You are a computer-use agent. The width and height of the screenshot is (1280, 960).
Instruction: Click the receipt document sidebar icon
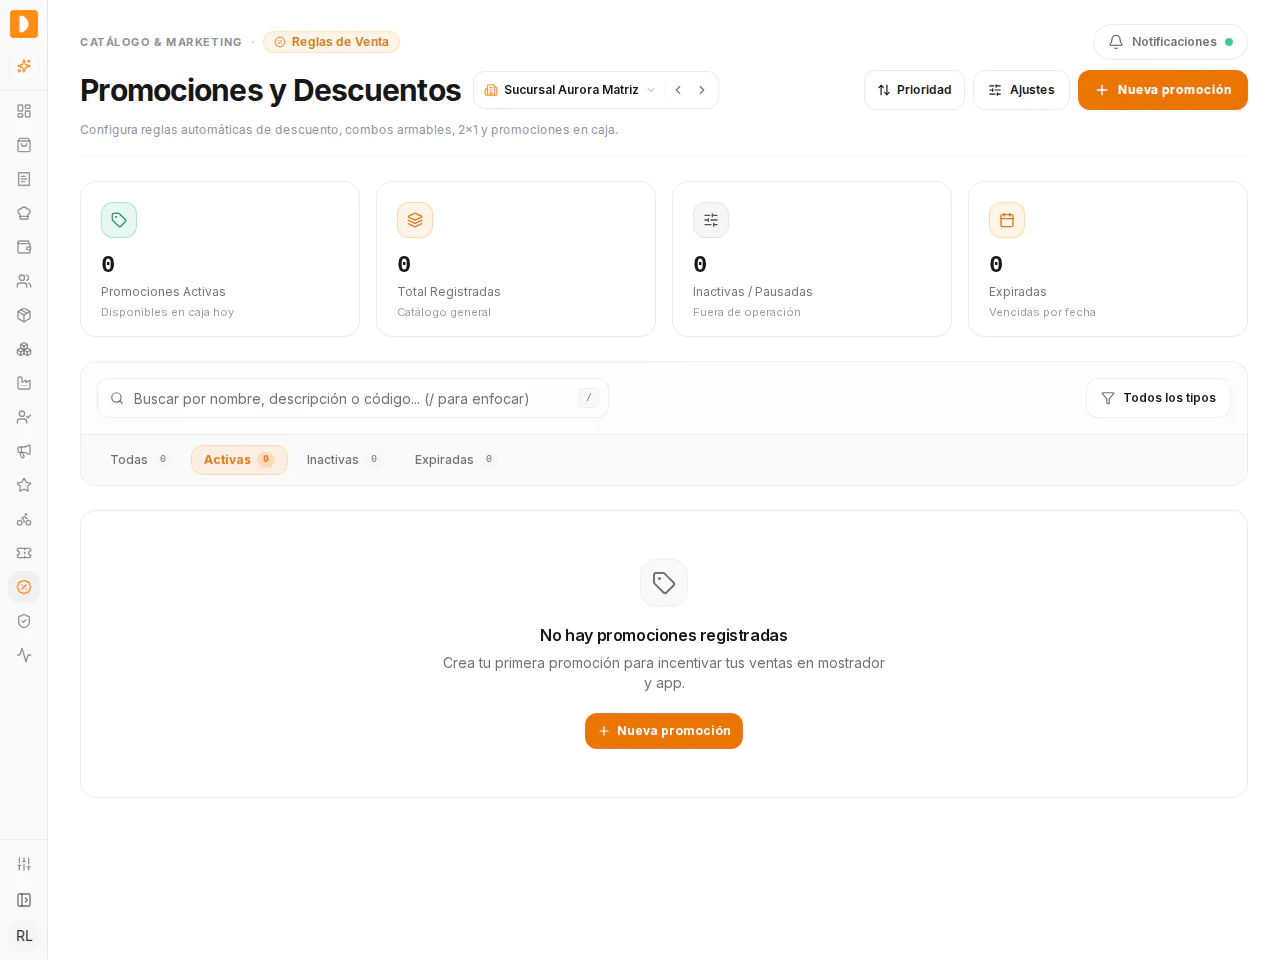point(24,179)
